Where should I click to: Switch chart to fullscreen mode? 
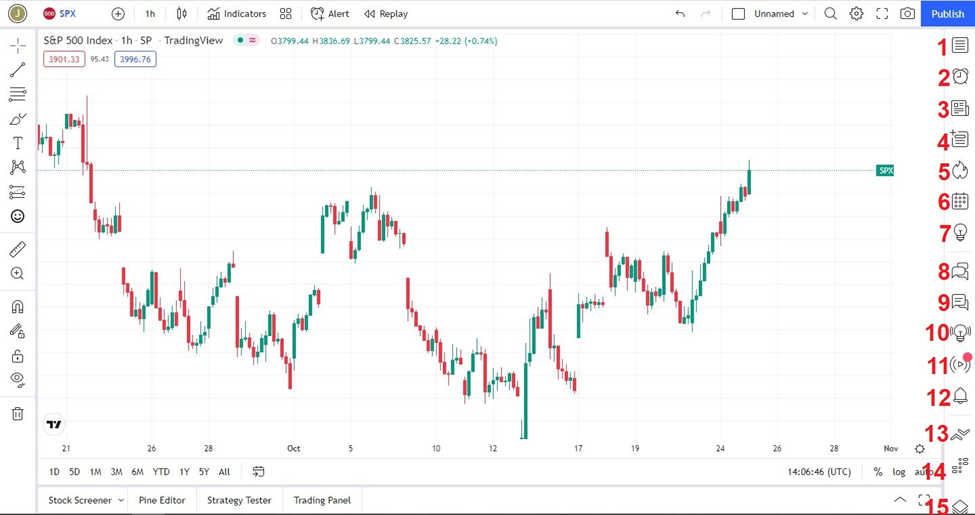pos(882,14)
